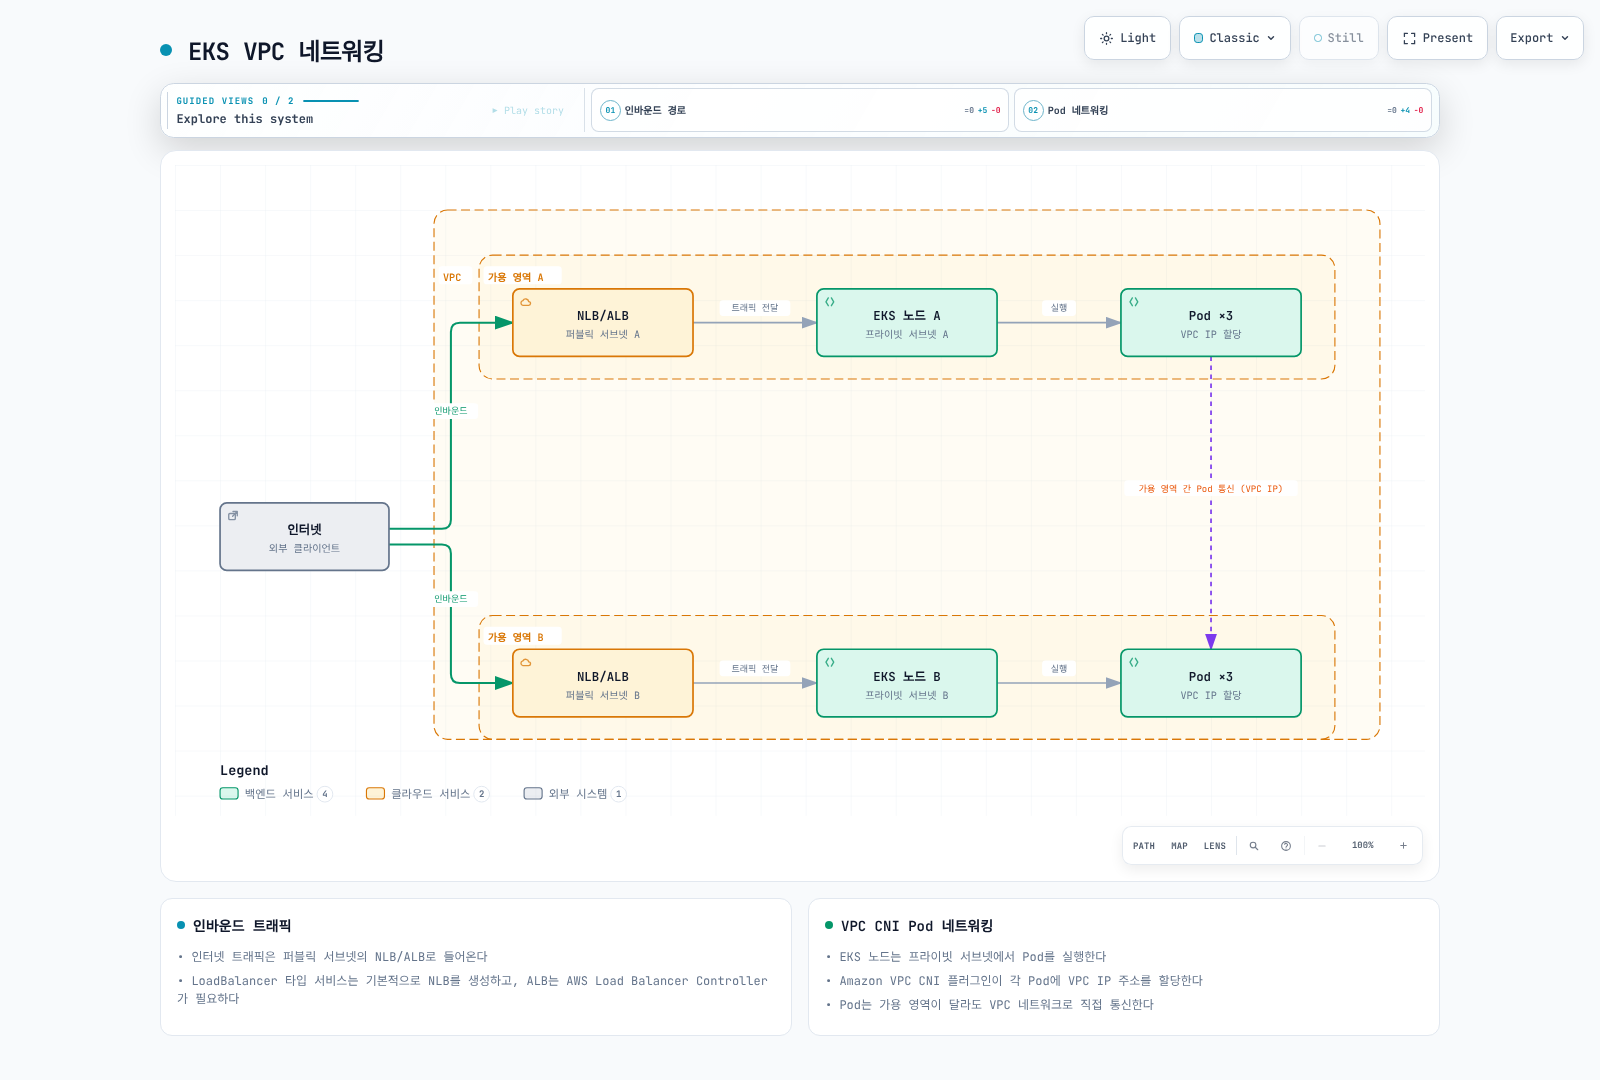
Task: Click the 'GUIDED VIEWS 0 / 2' counter
Action: (235, 101)
